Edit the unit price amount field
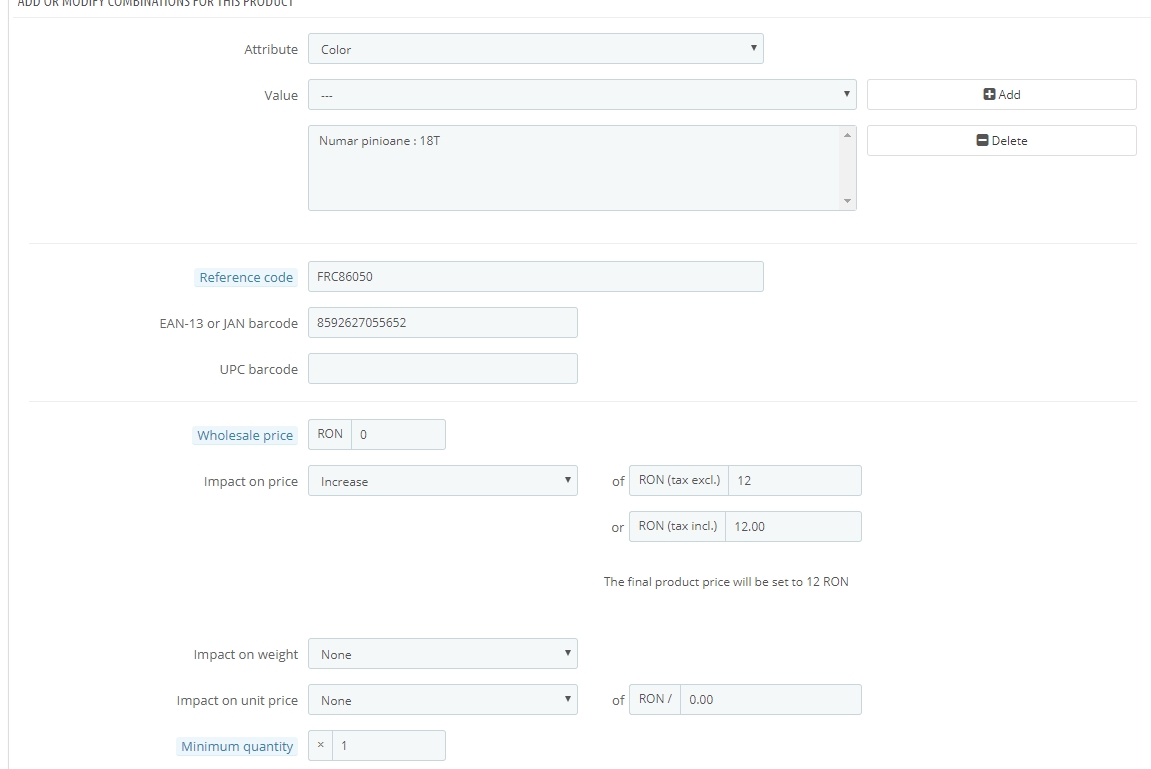 (x=770, y=700)
